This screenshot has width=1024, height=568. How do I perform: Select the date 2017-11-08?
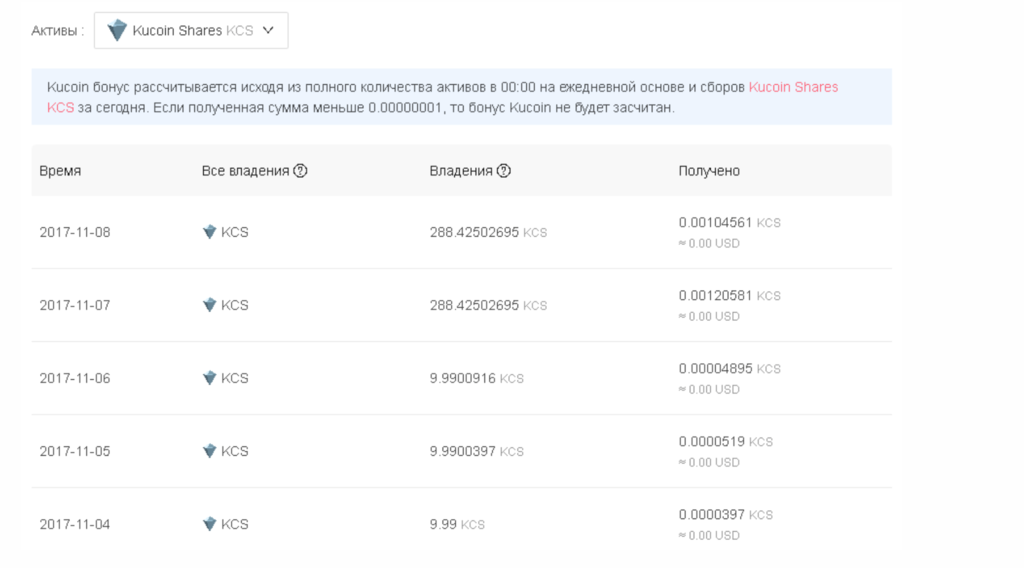pos(74,232)
